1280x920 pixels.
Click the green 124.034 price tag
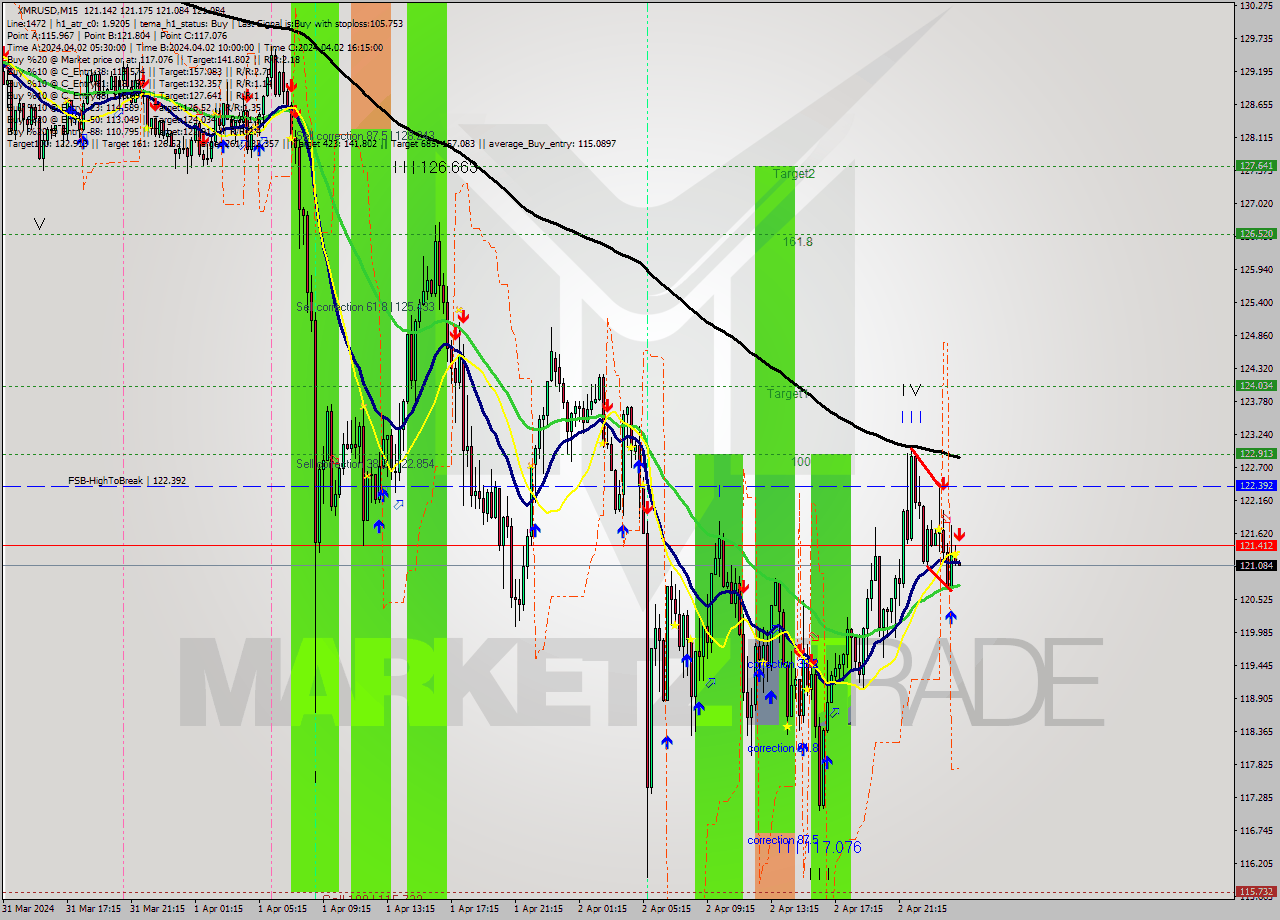tap(1257, 385)
